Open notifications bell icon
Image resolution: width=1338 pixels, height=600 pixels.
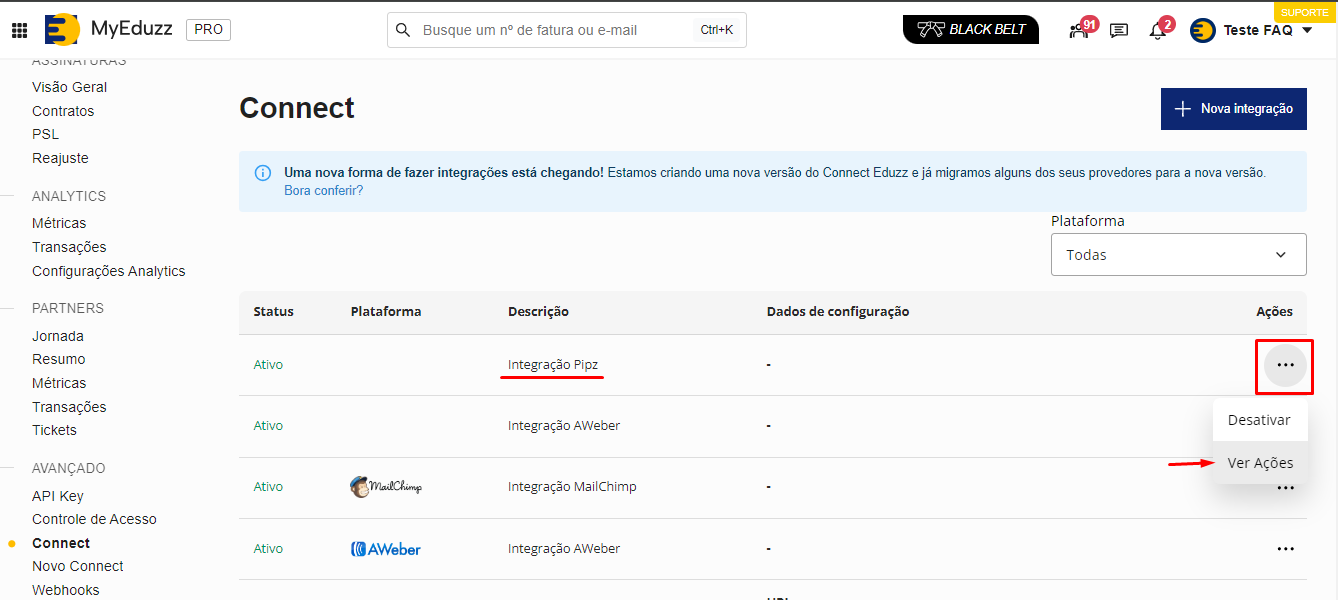pos(1158,30)
